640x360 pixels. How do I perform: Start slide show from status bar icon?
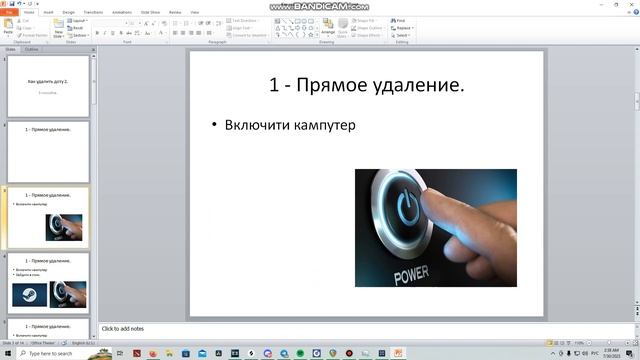[x=569, y=343]
